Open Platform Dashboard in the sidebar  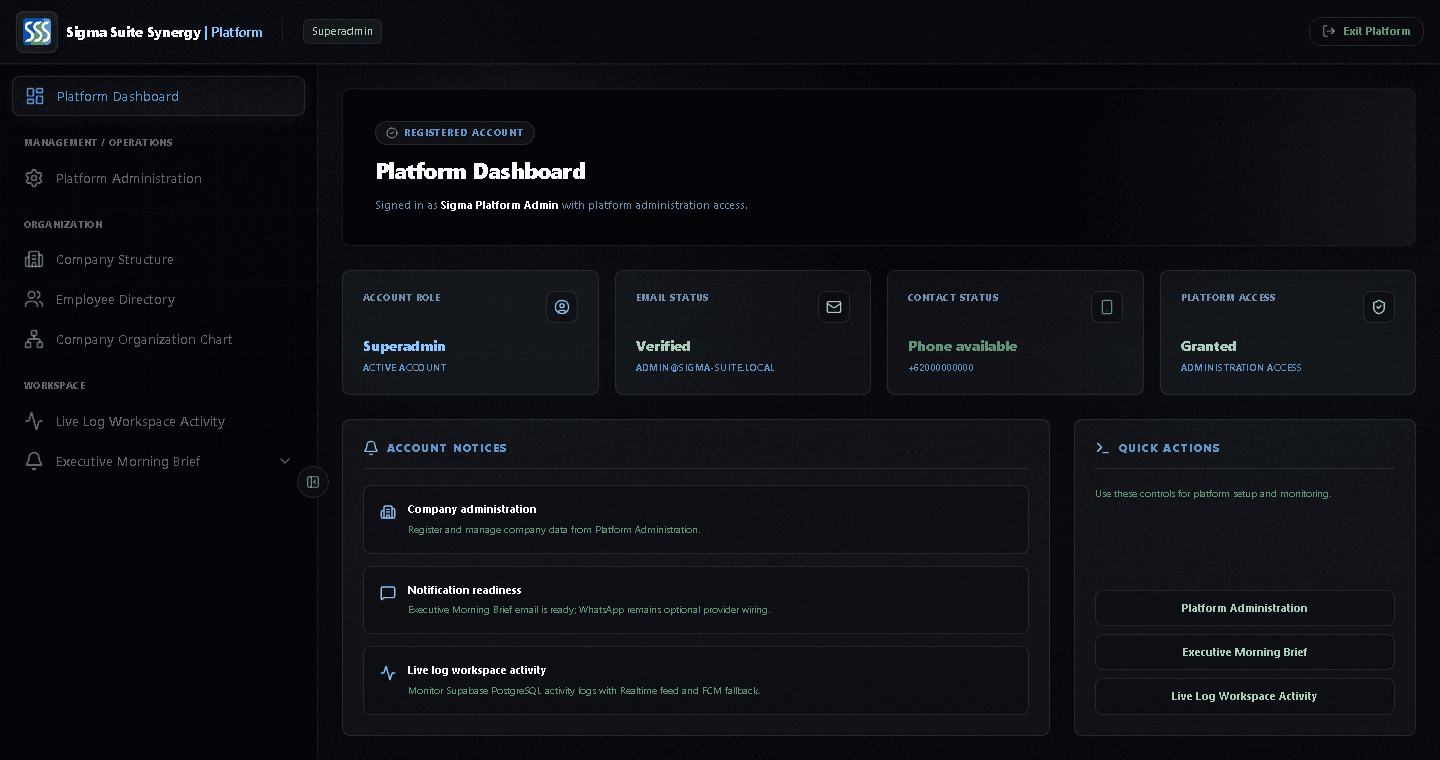pos(158,96)
